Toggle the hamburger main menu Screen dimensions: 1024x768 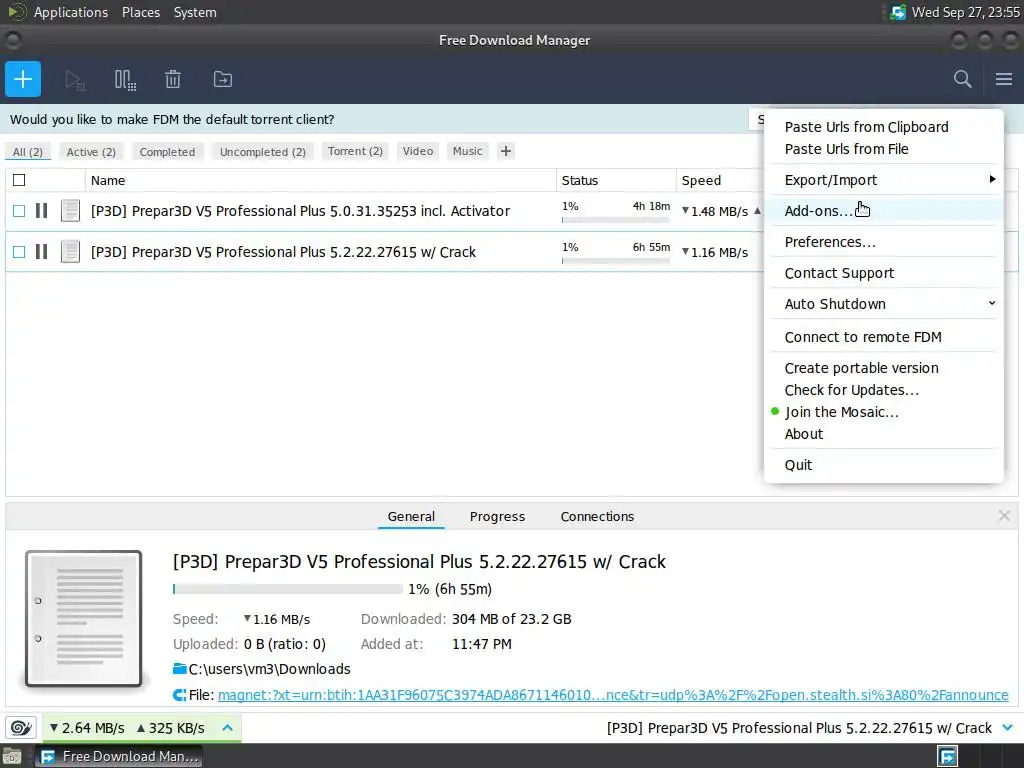click(x=1004, y=79)
